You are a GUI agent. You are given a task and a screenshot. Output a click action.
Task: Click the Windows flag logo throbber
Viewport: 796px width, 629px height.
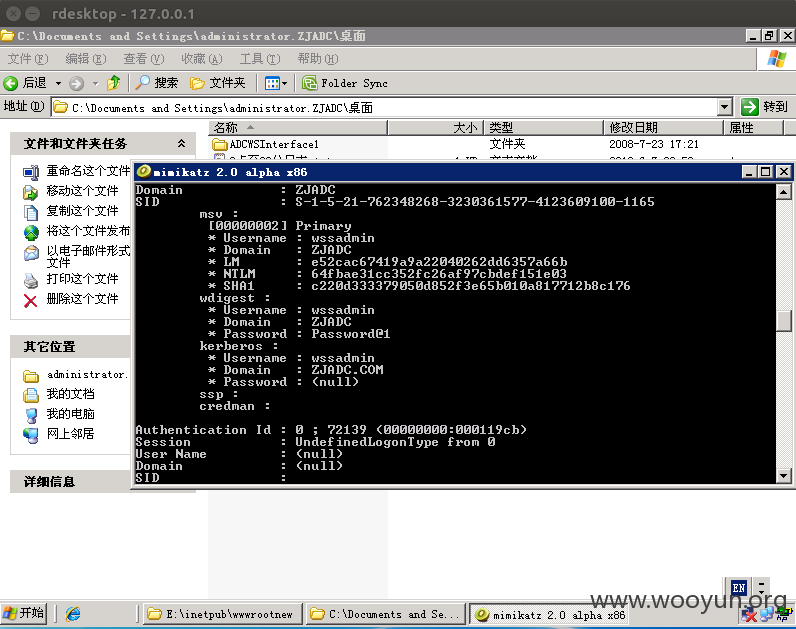tap(776, 59)
